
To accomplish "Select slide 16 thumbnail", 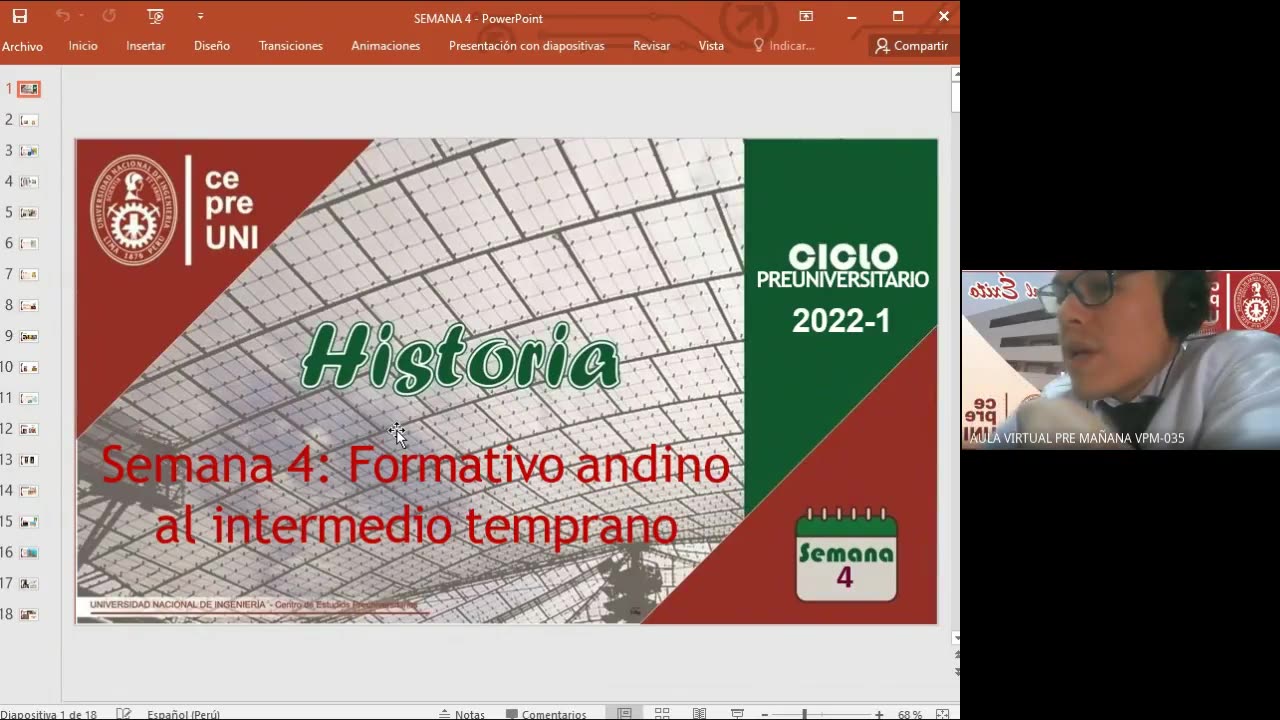I will point(29,553).
